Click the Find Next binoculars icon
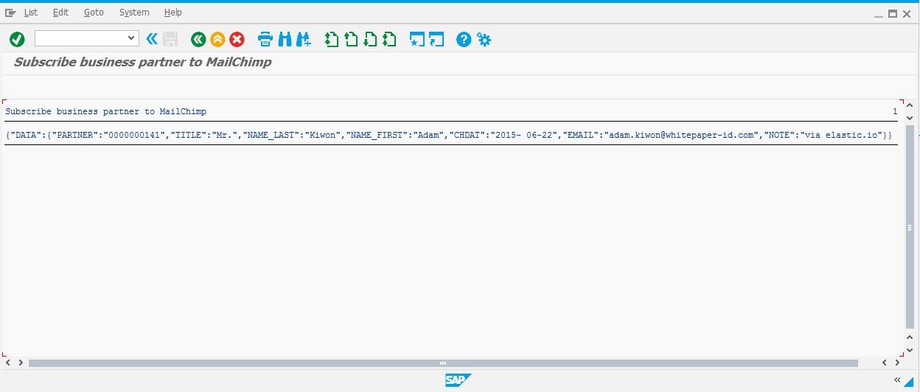The width and height of the screenshot is (920, 392). (x=304, y=39)
